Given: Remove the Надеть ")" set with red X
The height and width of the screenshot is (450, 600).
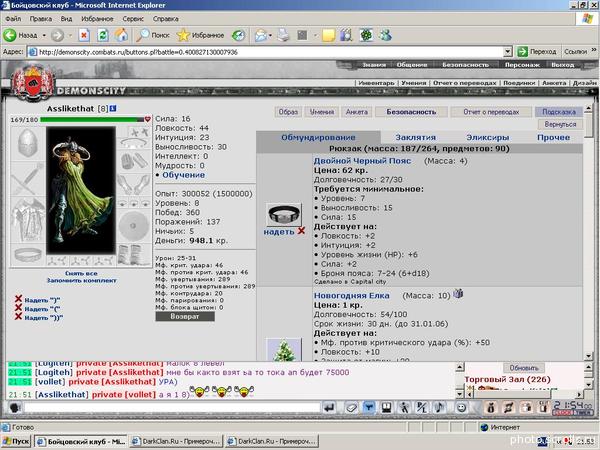Looking at the screenshot, I should point(18,299).
